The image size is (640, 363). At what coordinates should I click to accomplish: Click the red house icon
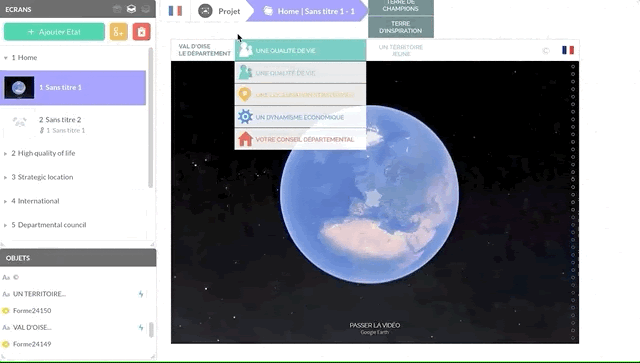pos(245,139)
